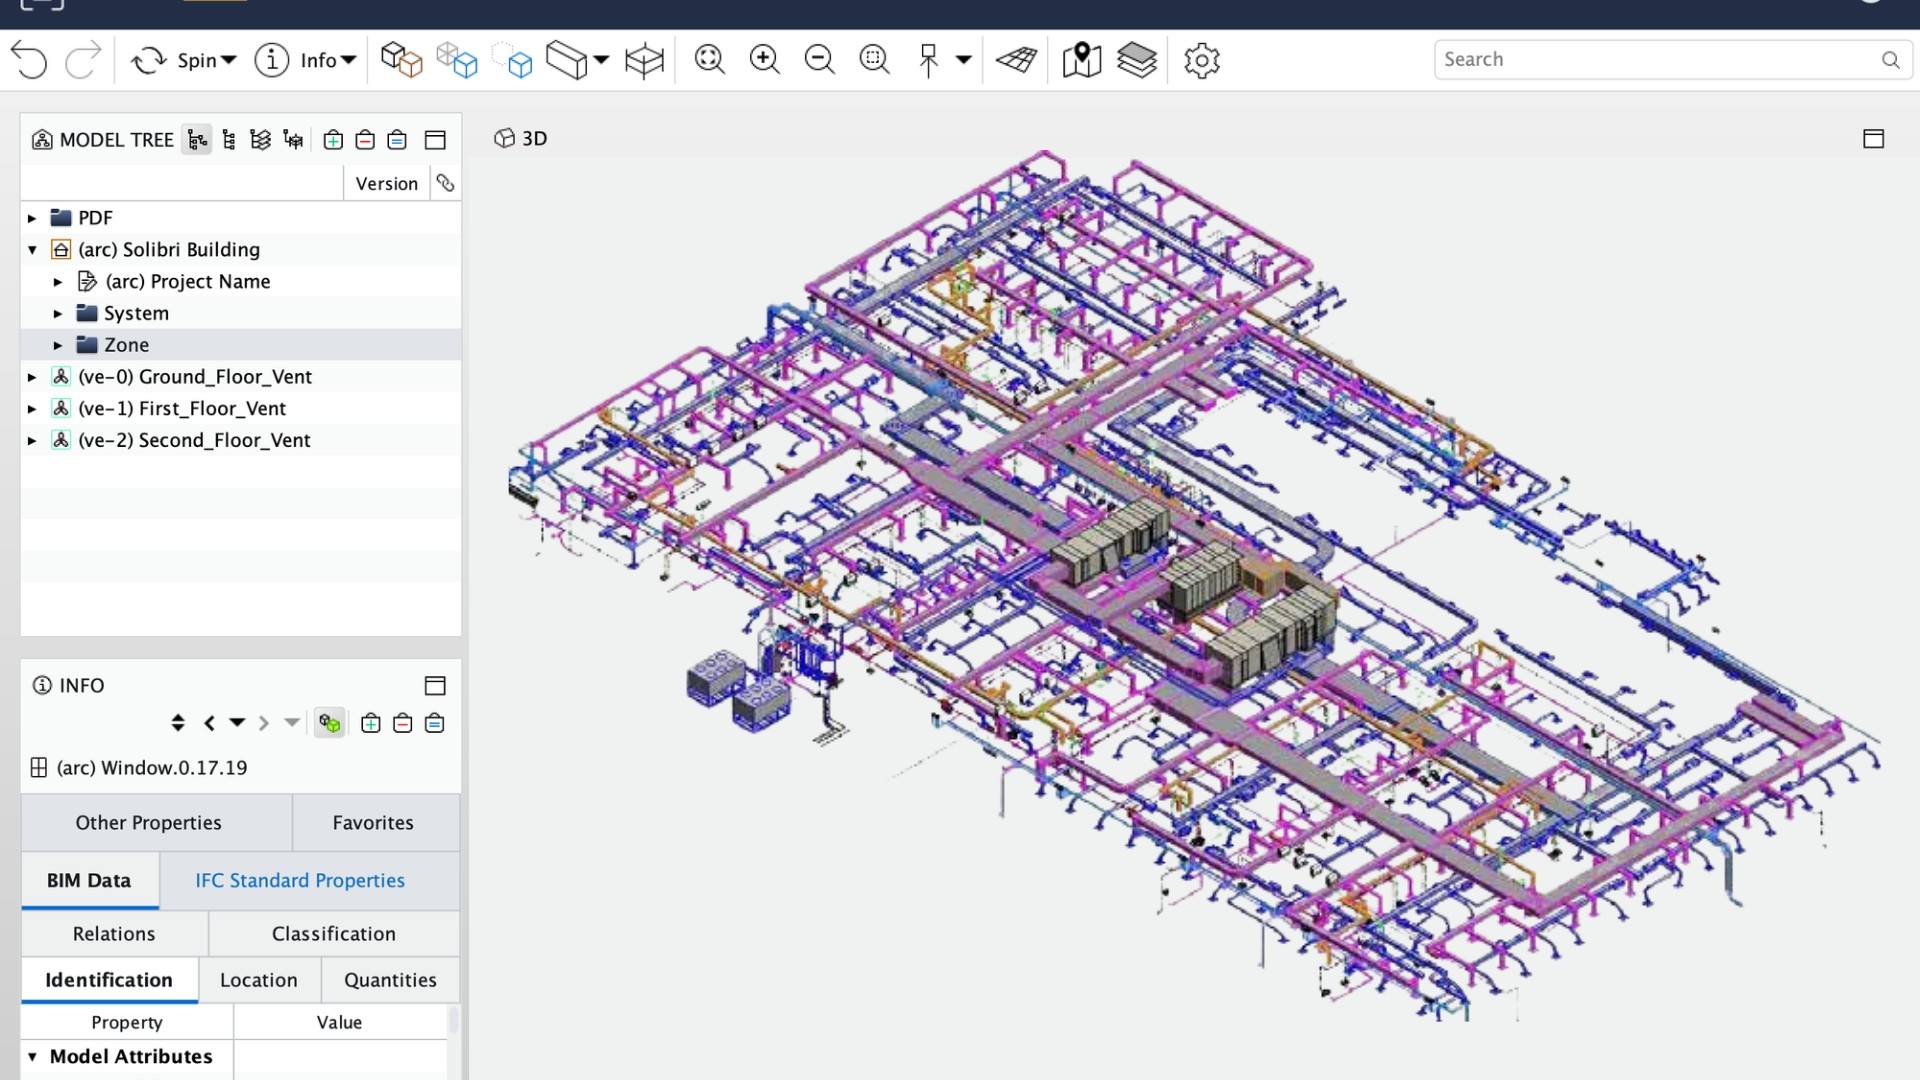Expand the Zone folder in model tree
Viewport: 1920px width, 1080px height.
pos(58,345)
